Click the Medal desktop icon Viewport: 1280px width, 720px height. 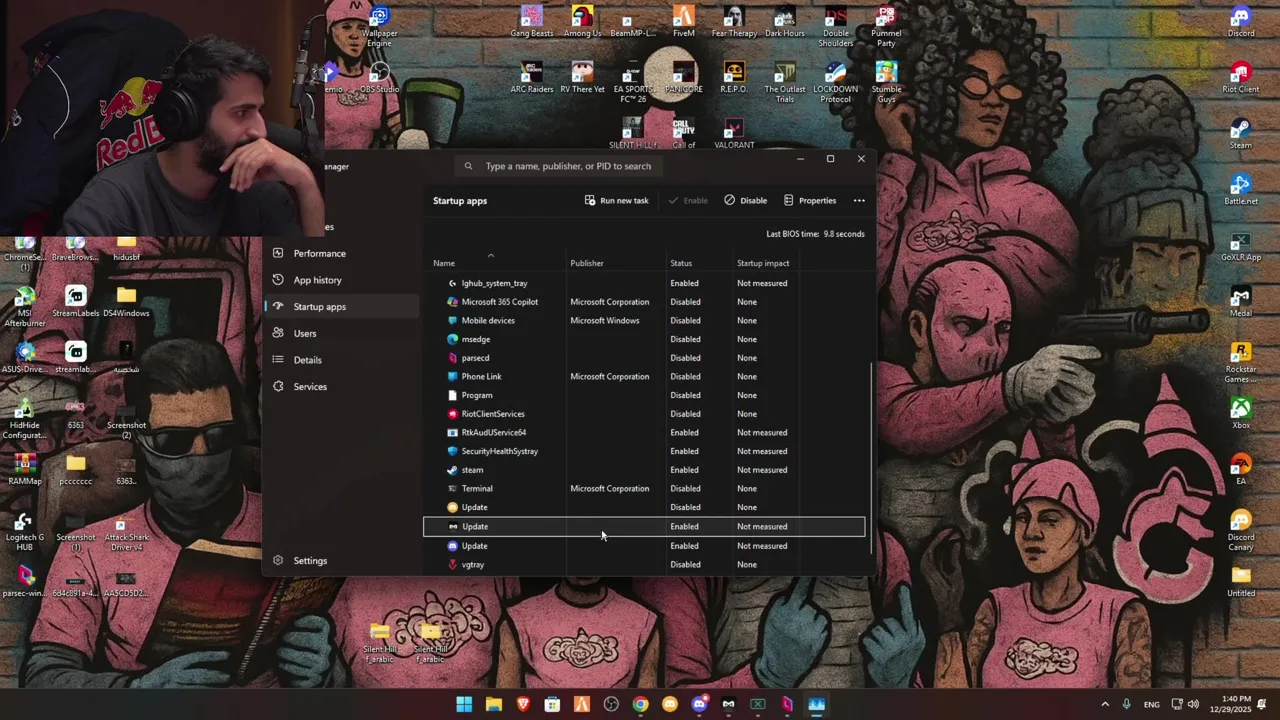(x=1241, y=303)
